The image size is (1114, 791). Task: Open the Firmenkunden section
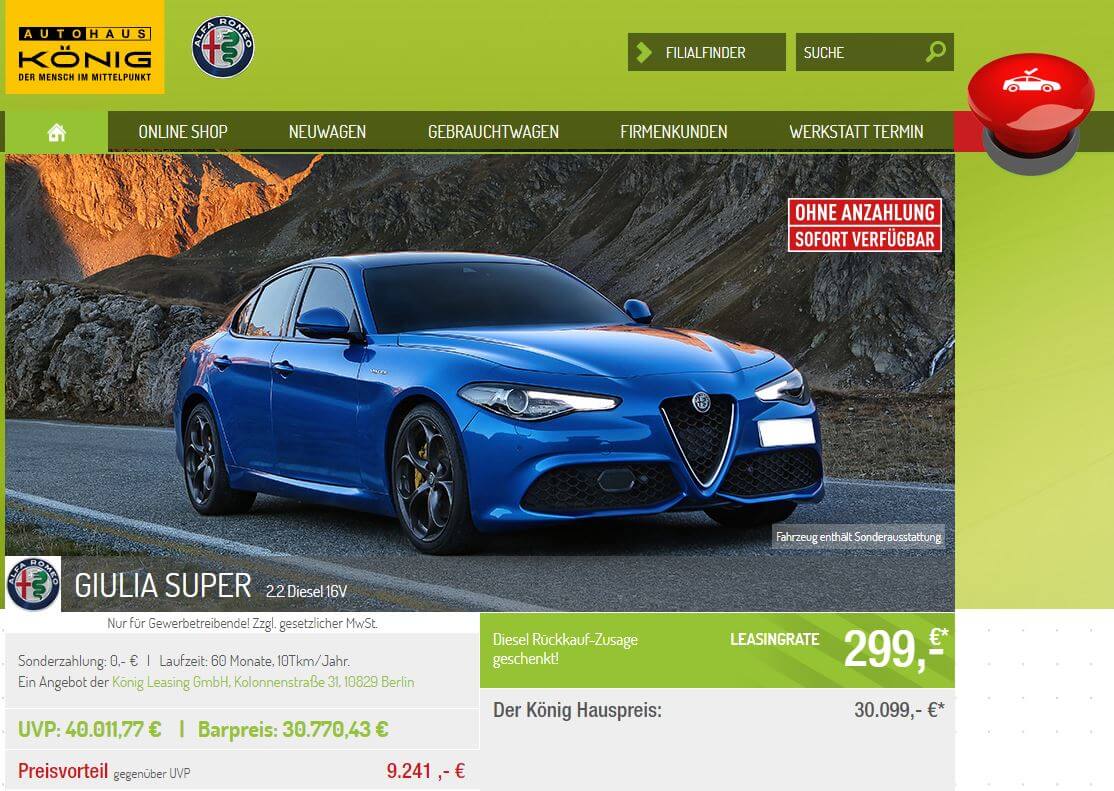point(674,132)
